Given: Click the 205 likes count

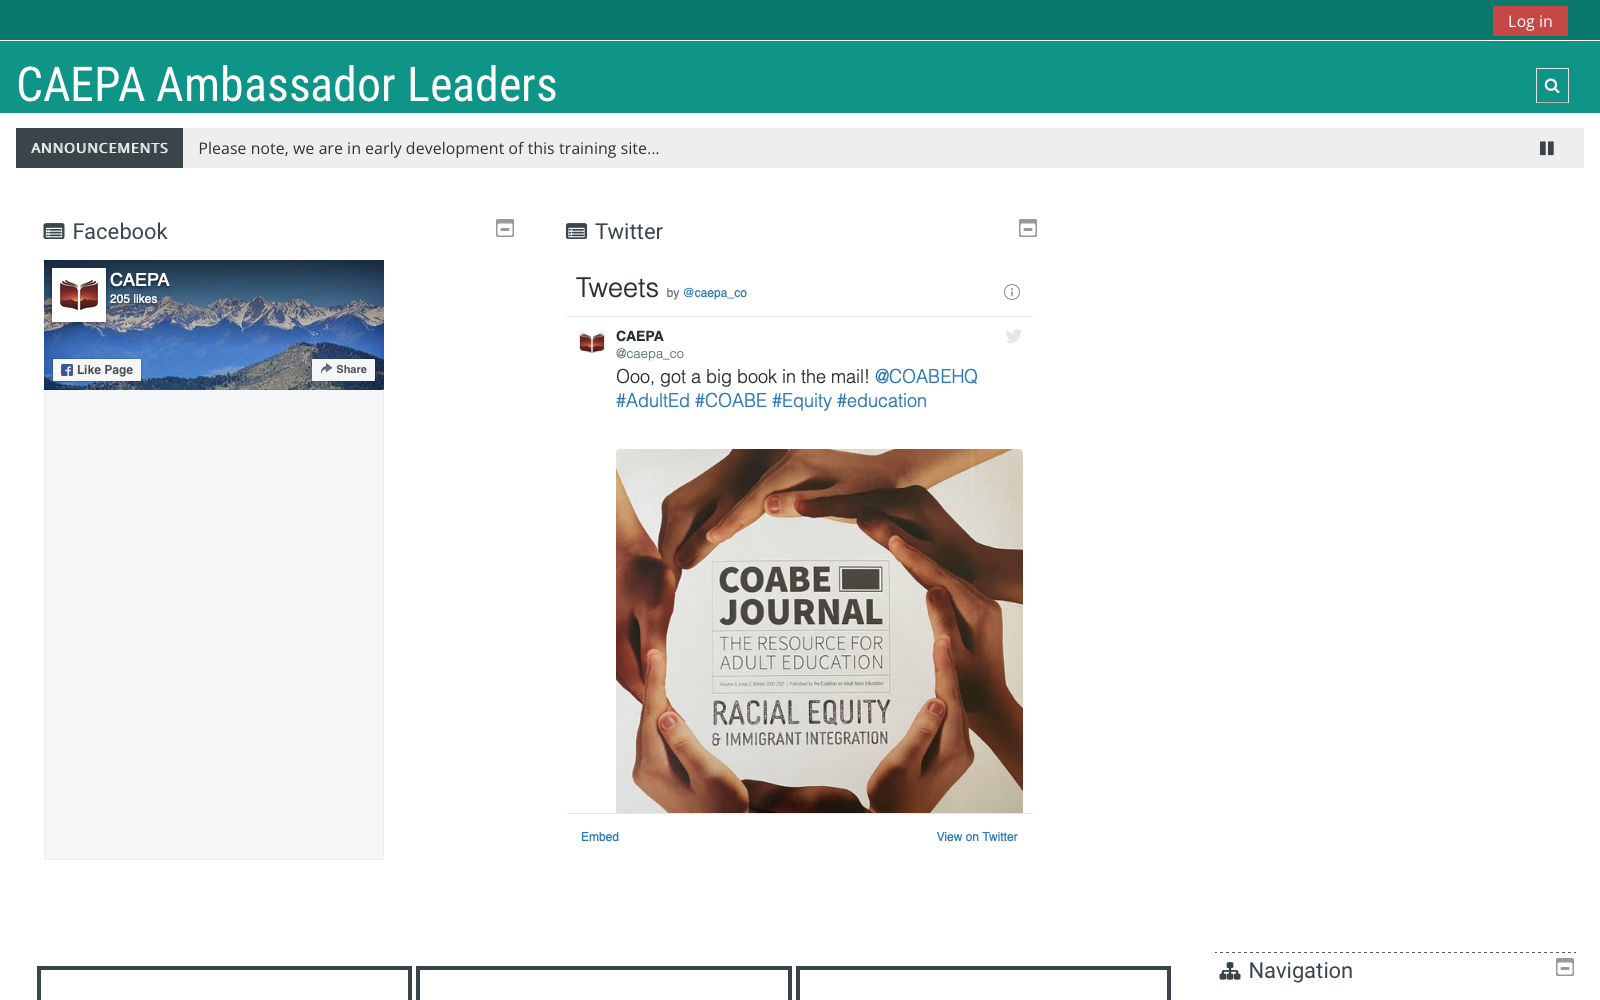Looking at the screenshot, I should click(134, 299).
